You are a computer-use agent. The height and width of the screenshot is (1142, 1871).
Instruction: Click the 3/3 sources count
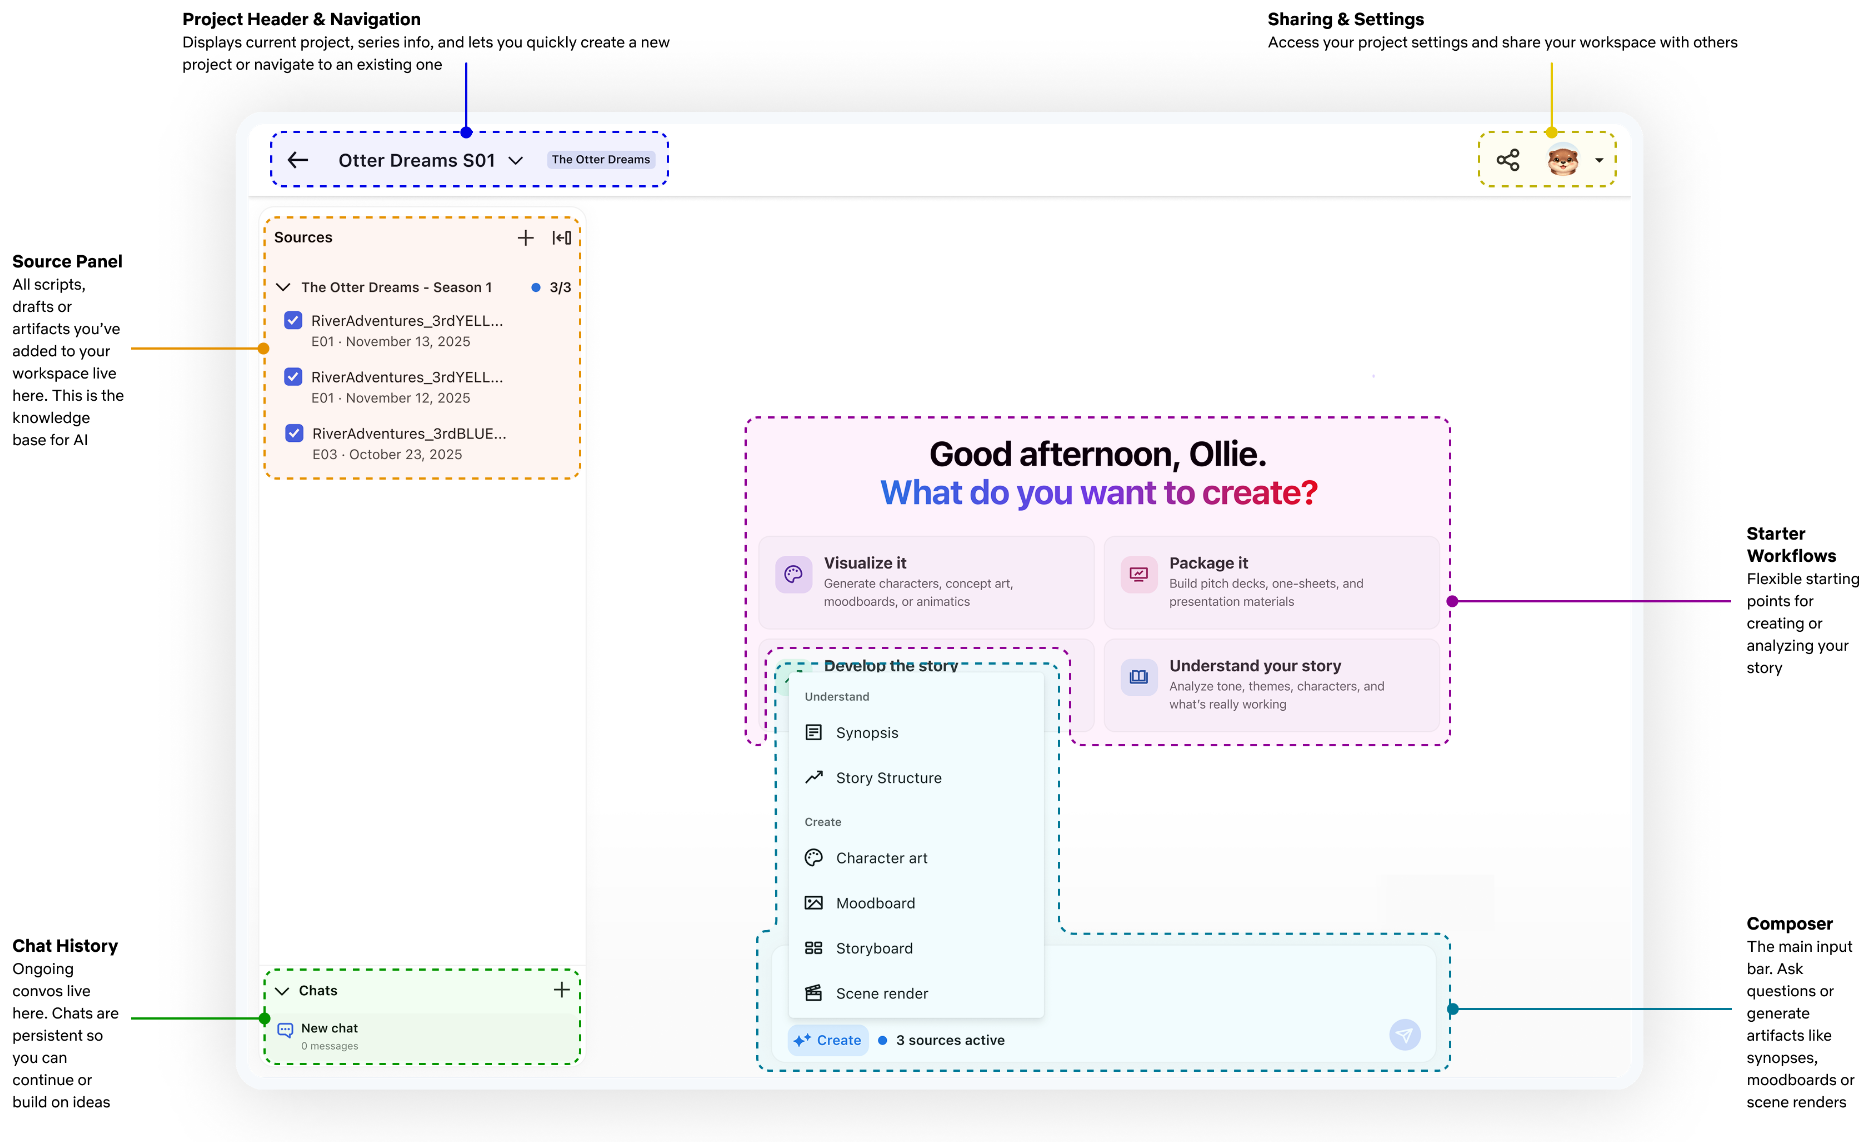560,287
